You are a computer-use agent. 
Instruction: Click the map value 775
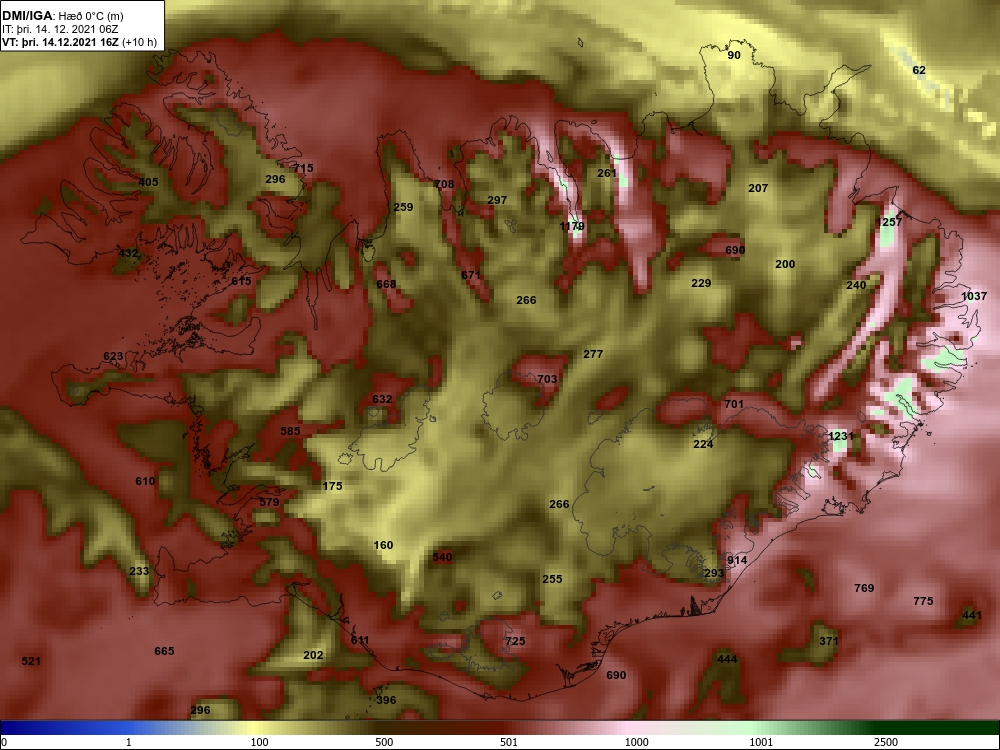click(x=923, y=601)
